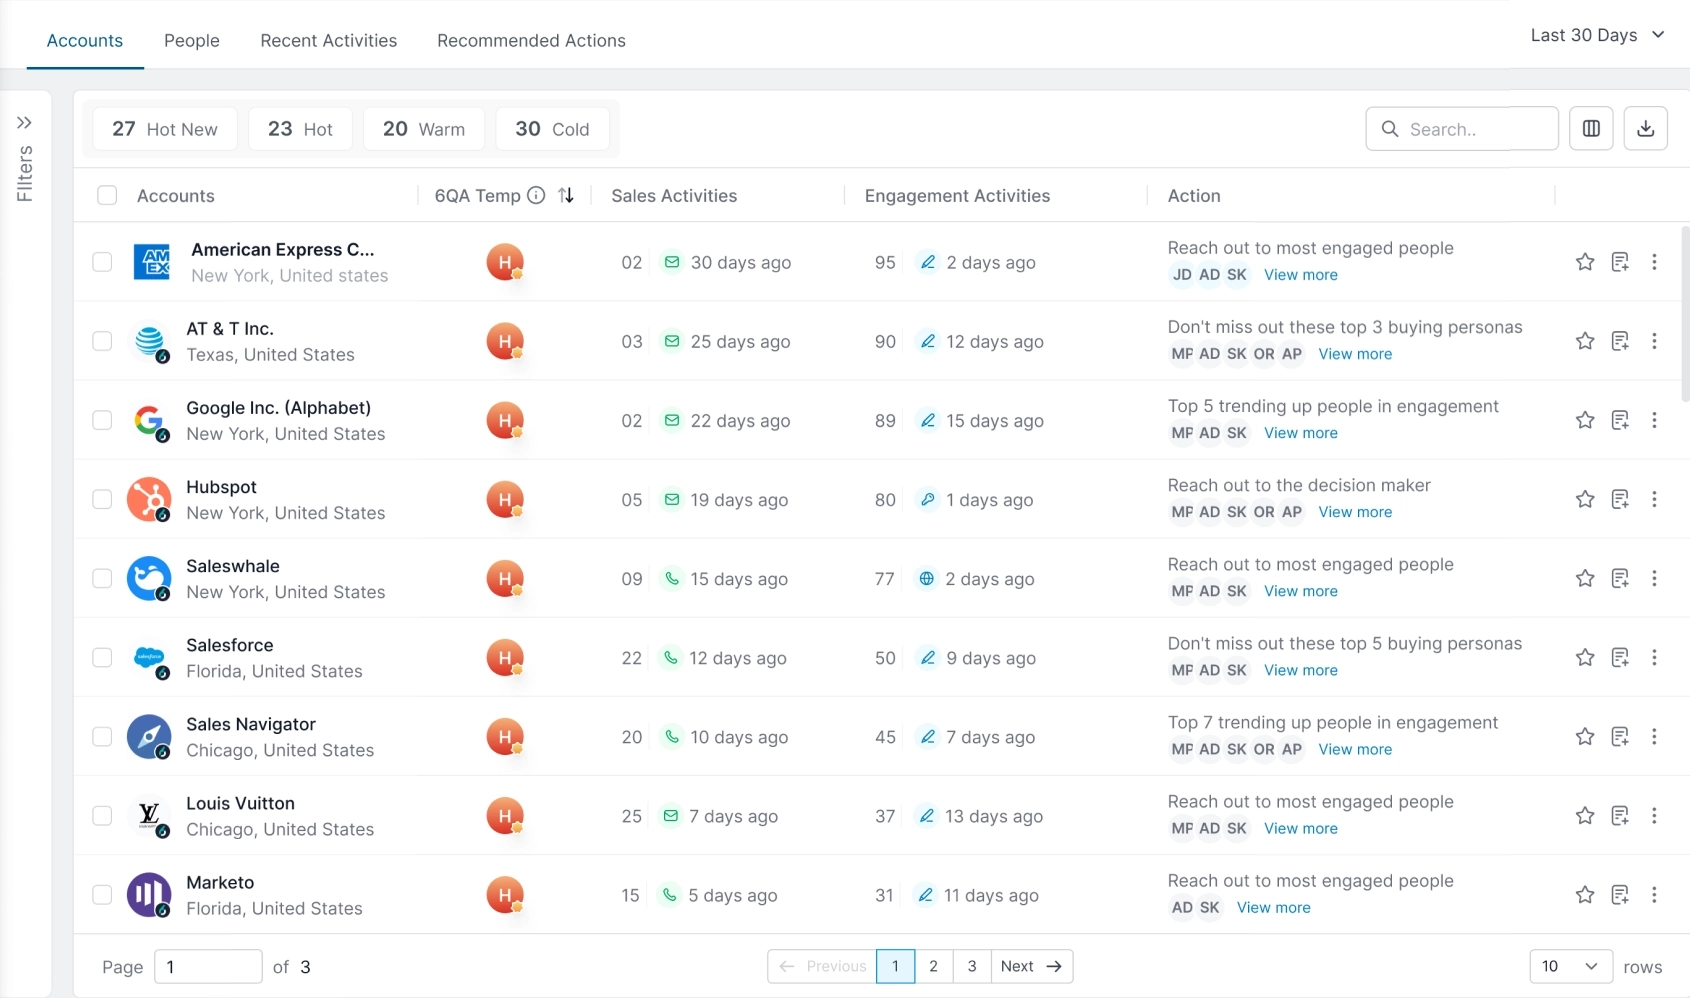Image resolution: width=1690 pixels, height=998 pixels.
Task: Star the Google Inc. (Alphabet) account
Action: click(1585, 420)
